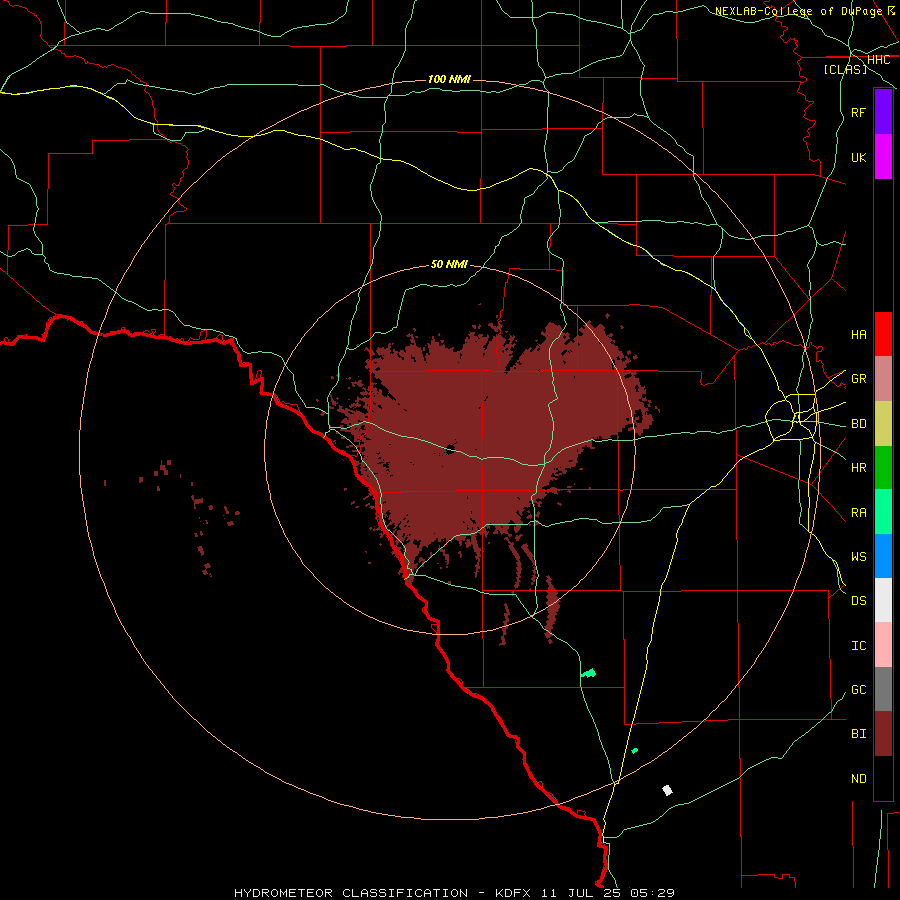Screen dimensions: 900x900
Task: Click the DS legend label
Action: pyautogui.click(x=858, y=601)
